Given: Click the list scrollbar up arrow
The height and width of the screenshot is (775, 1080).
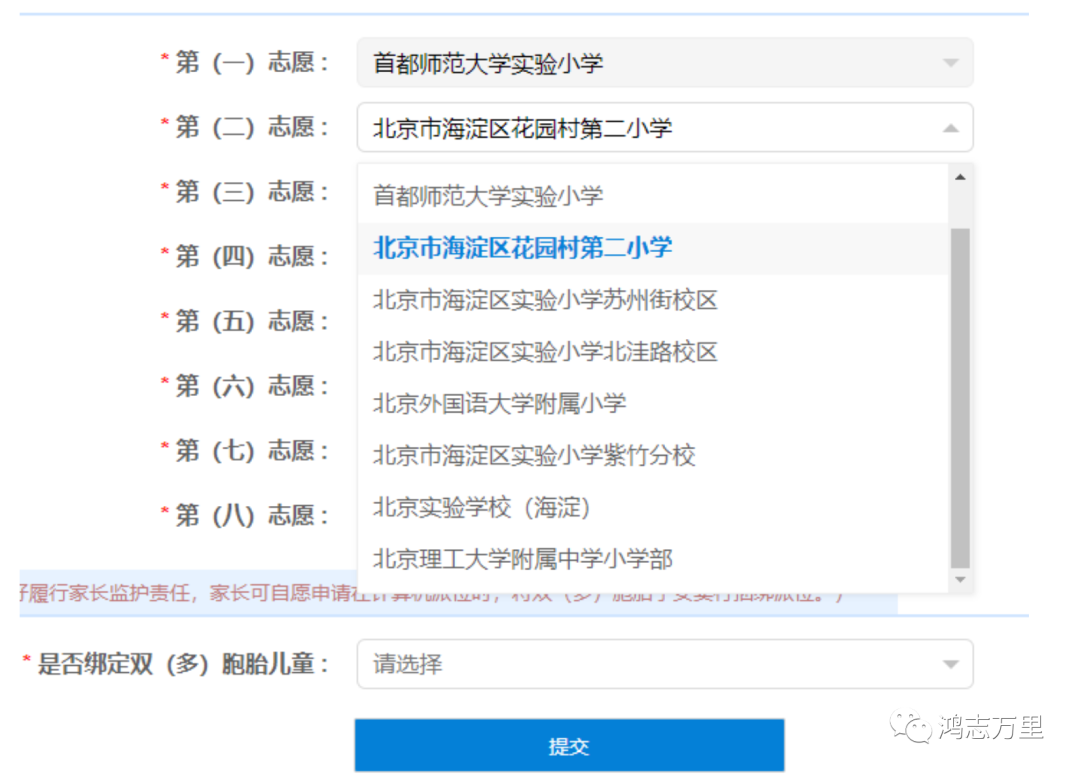Looking at the screenshot, I should (960, 178).
